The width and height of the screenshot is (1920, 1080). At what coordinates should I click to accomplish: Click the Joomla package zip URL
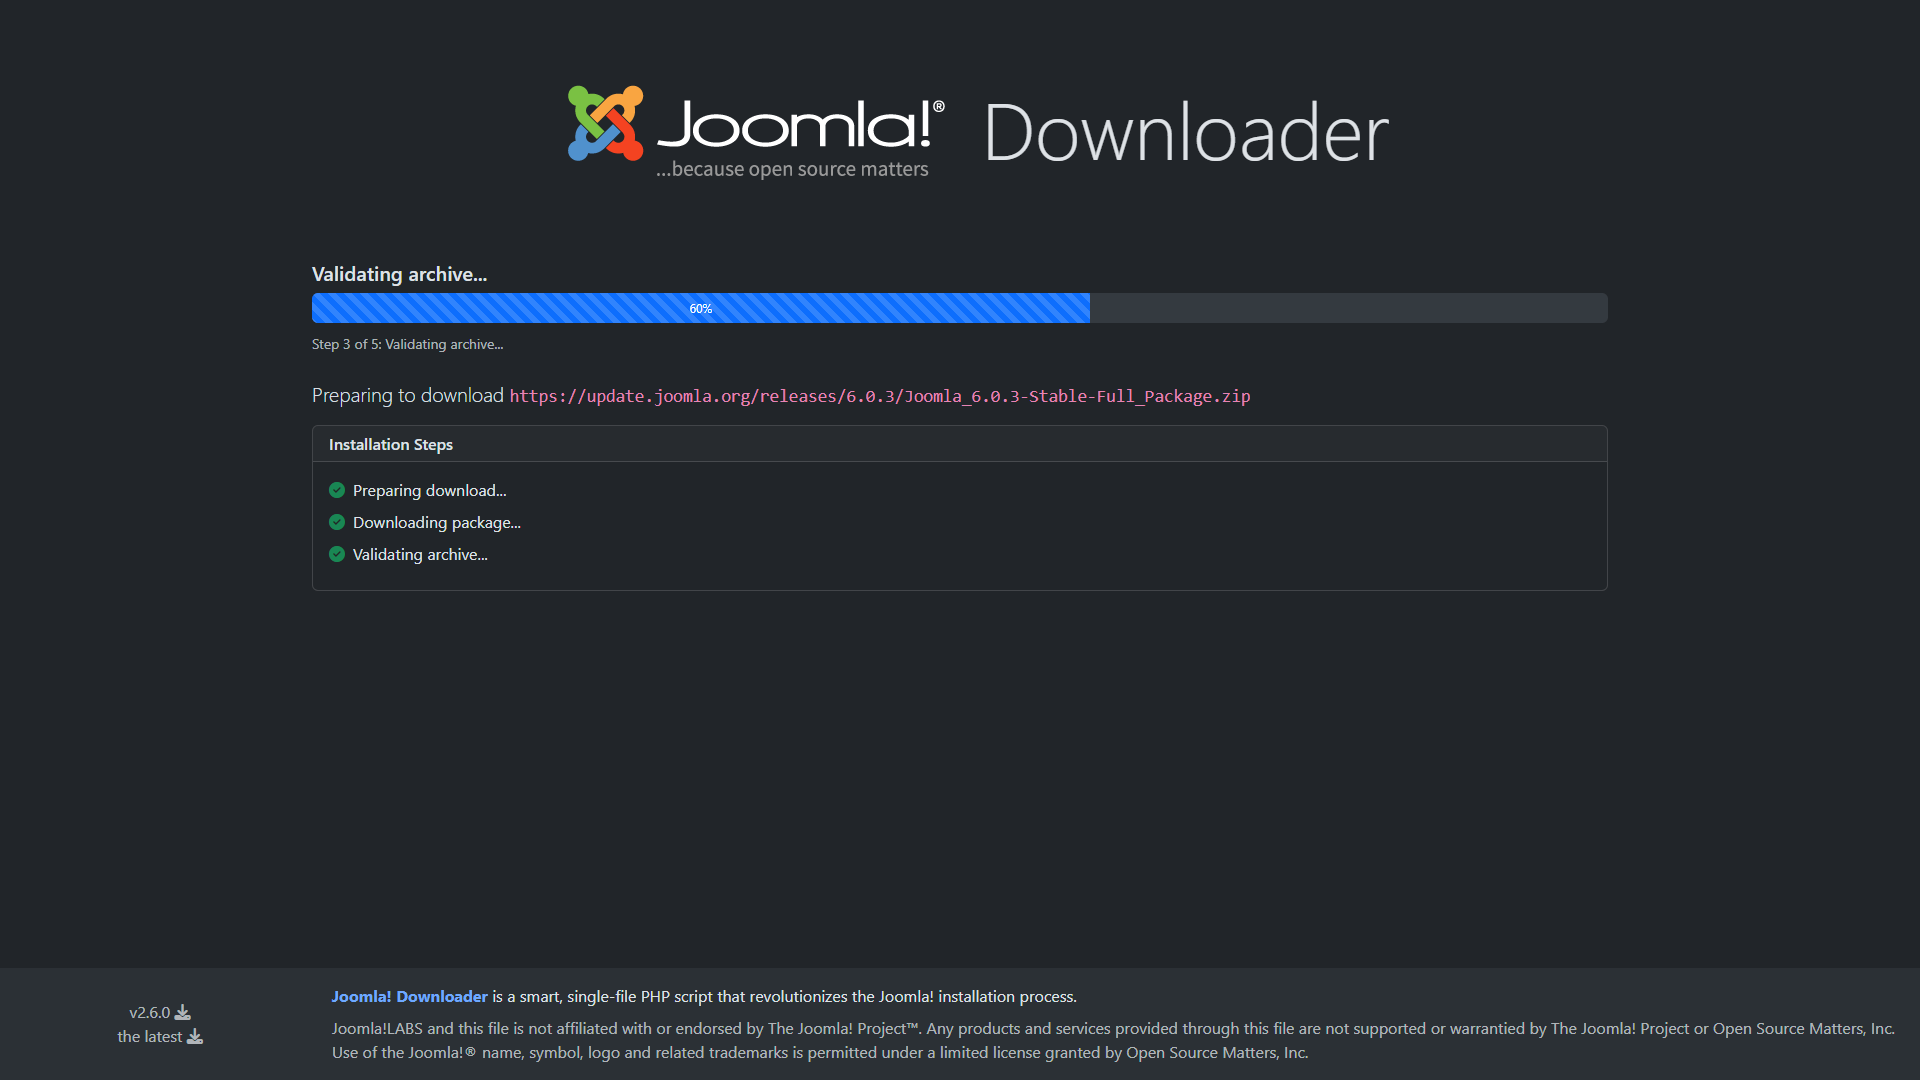tap(880, 396)
